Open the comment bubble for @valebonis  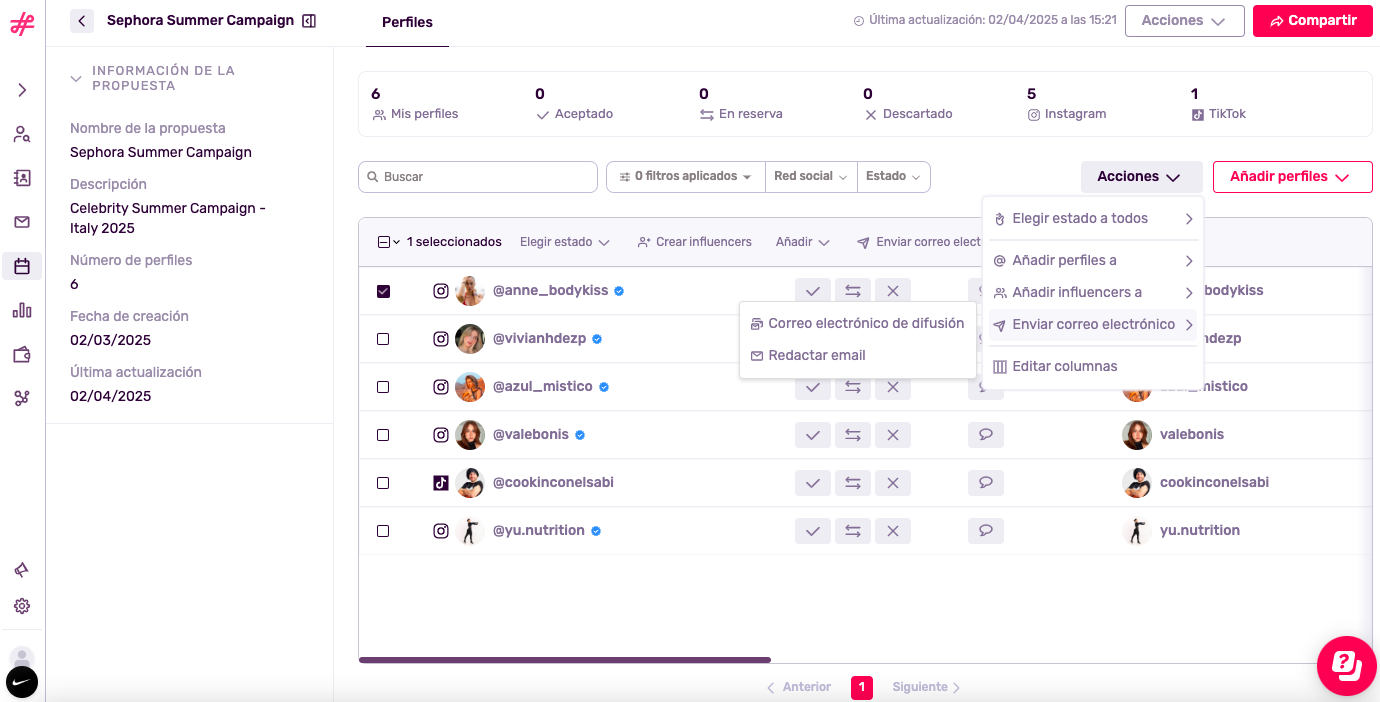[x=986, y=435]
